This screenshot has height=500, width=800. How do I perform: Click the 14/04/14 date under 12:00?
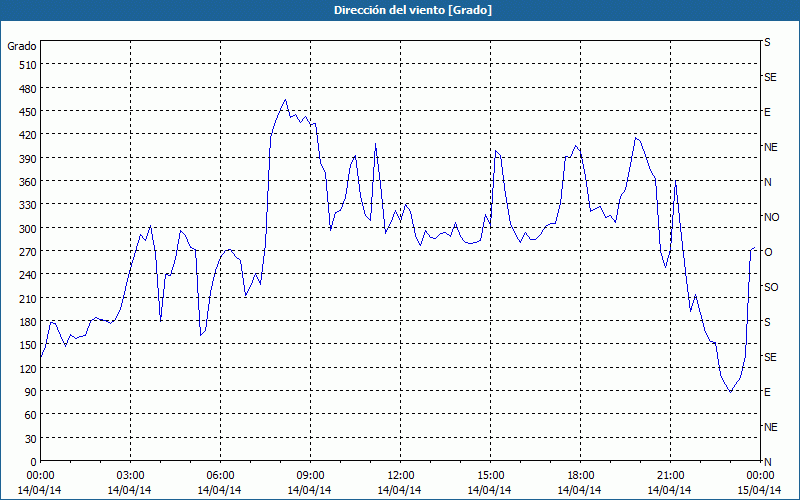click(x=399, y=490)
